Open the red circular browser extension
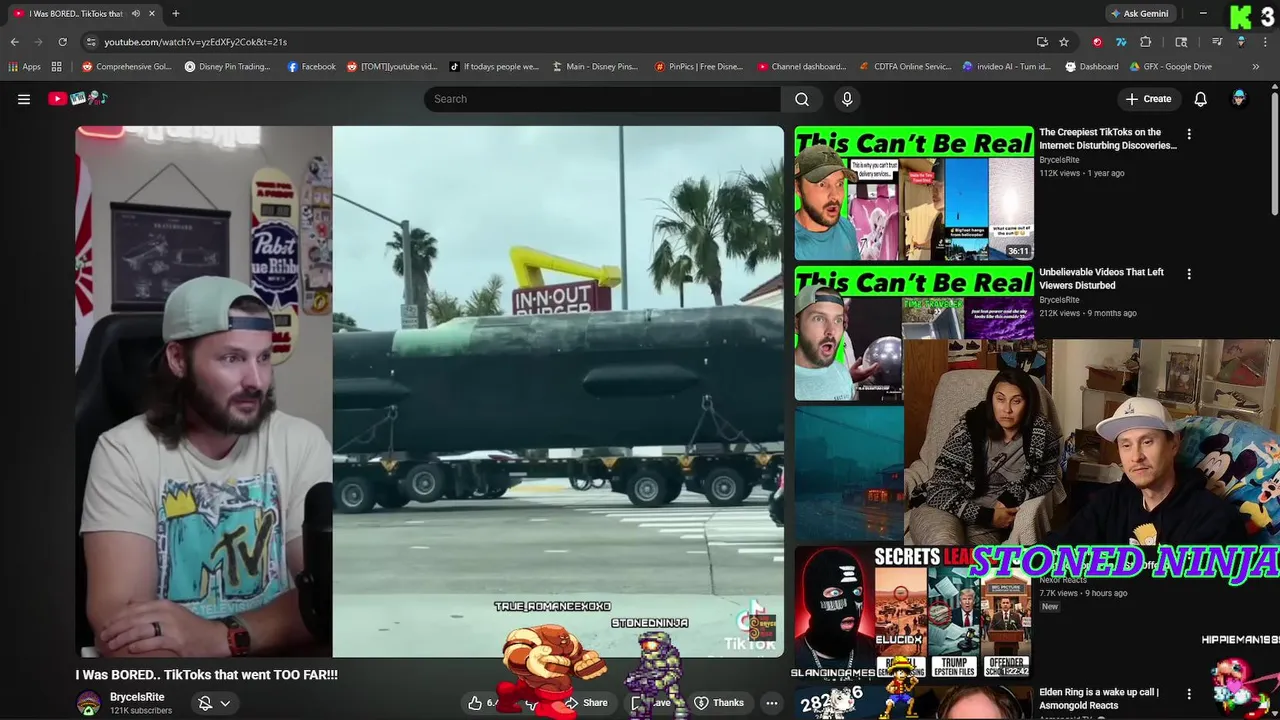 point(1097,42)
